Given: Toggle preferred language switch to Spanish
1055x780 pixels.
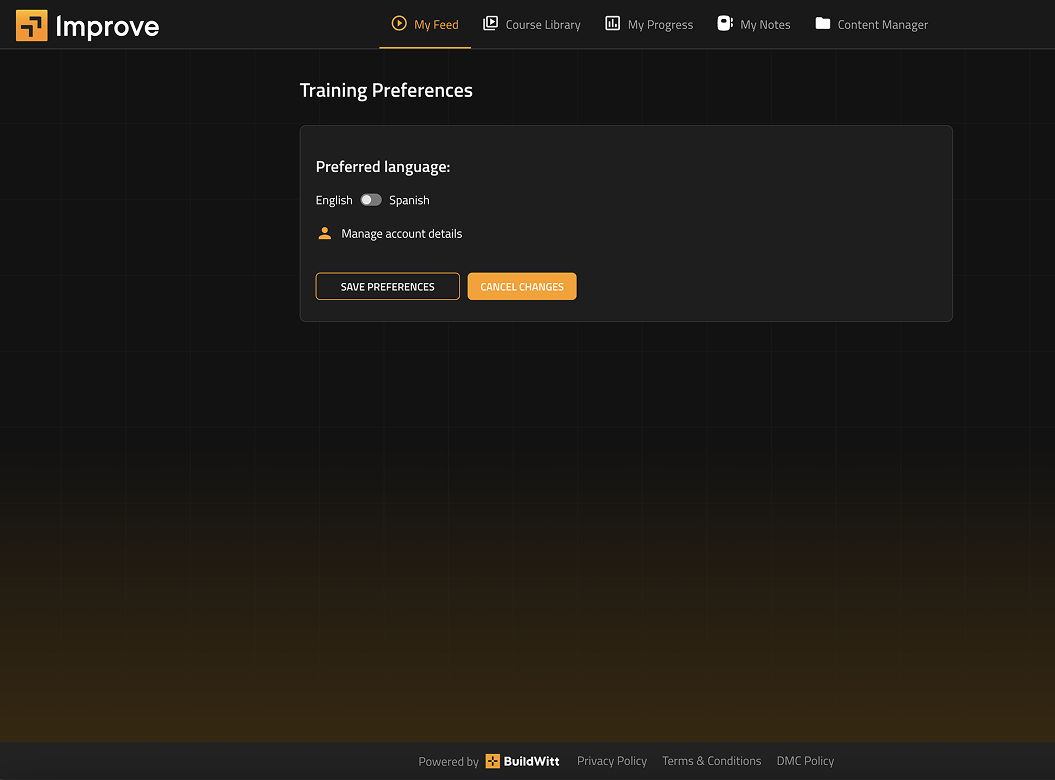Looking at the screenshot, I should point(371,200).
